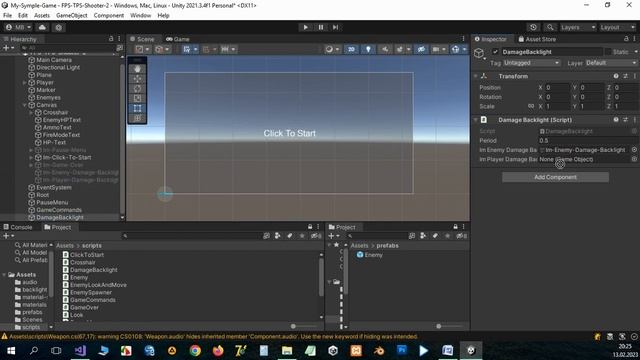
Task: Open Unity account MB dropdown
Action: click(x=18, y=27)
